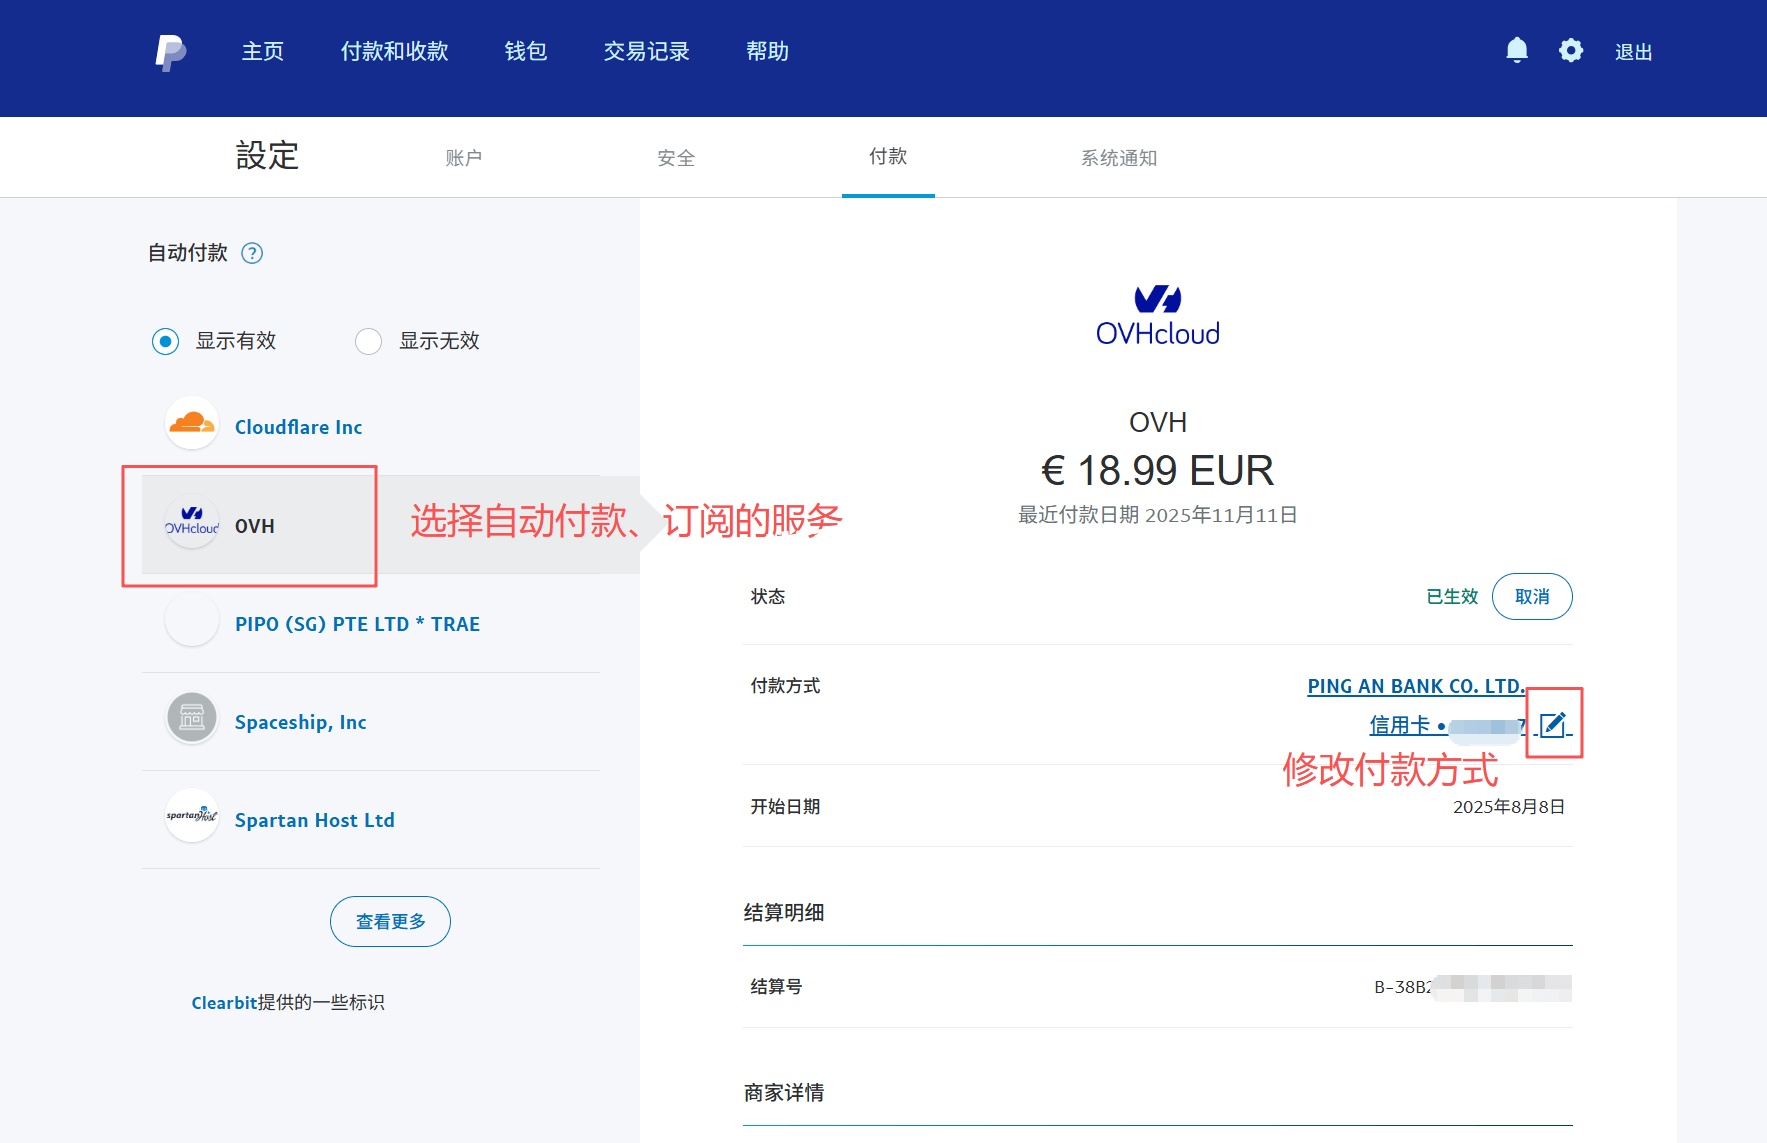Open 钱包 in the top navigation
Image resolution: width=1767 pixels, height=1143 pixels.
tap(525, 52)
